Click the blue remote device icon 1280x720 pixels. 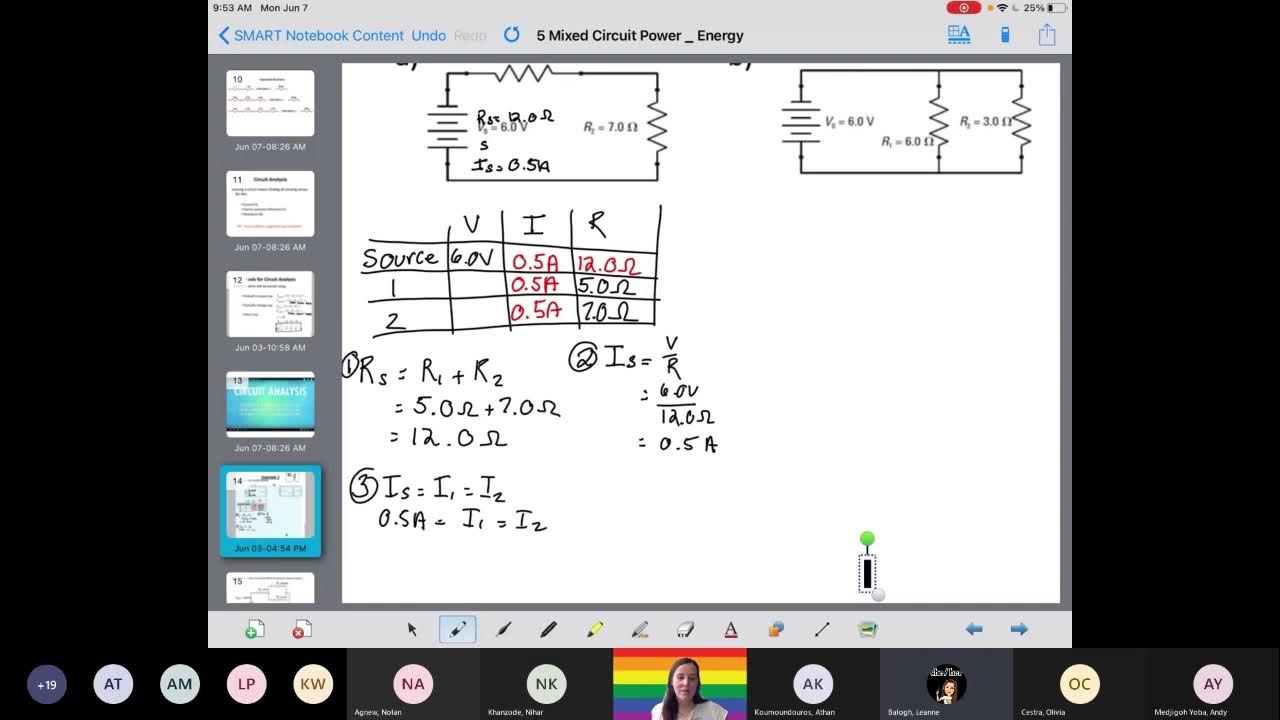pyautogui.click(x=1005, y=35)
